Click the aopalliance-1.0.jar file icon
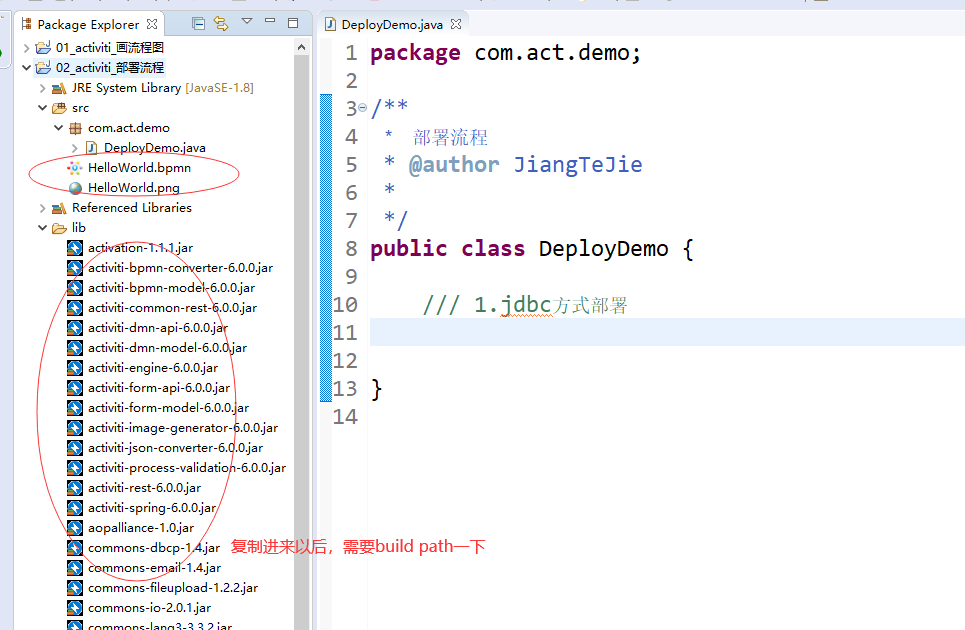The height and width of the screenshot is (630, 965). click(75, 528)
